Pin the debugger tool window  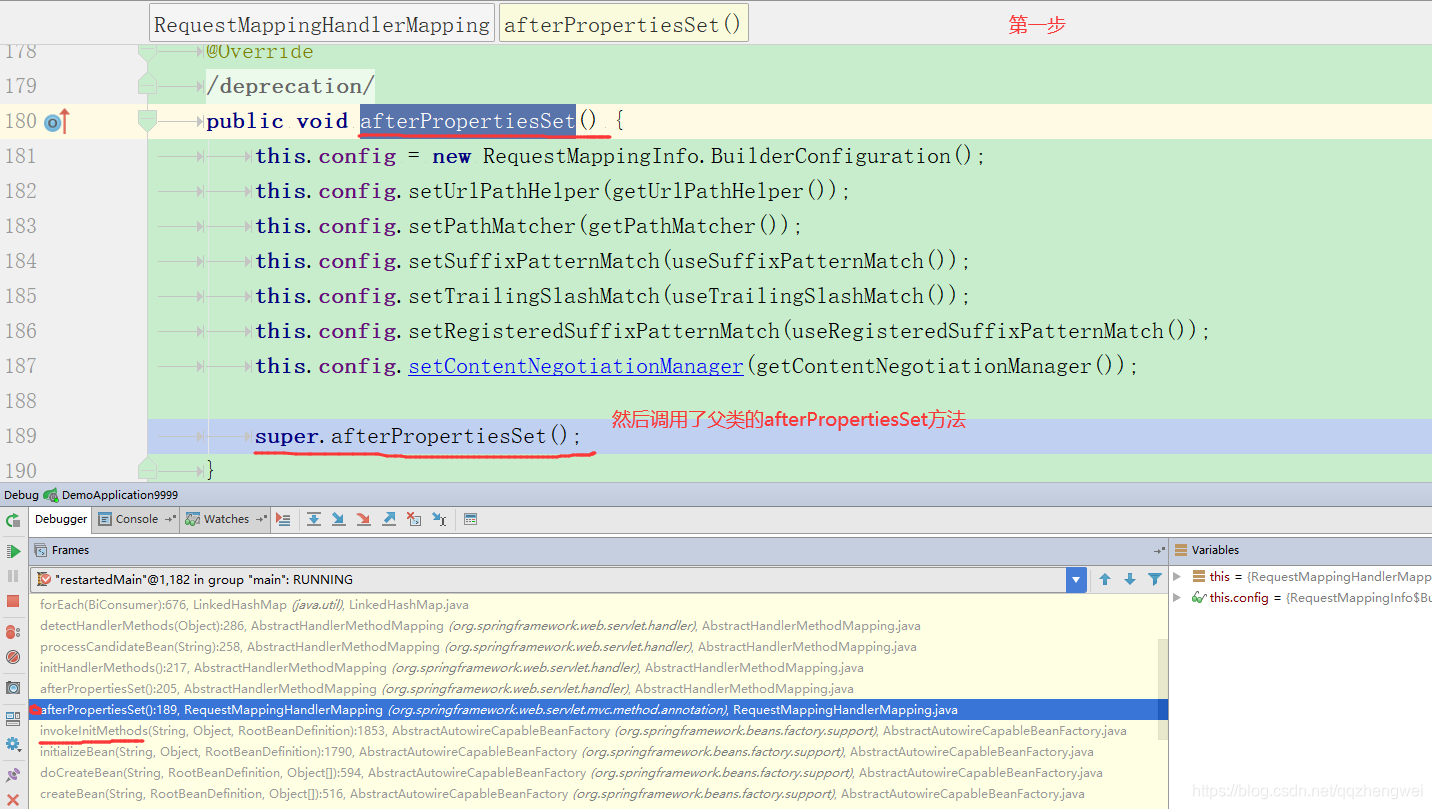[13, 772]
